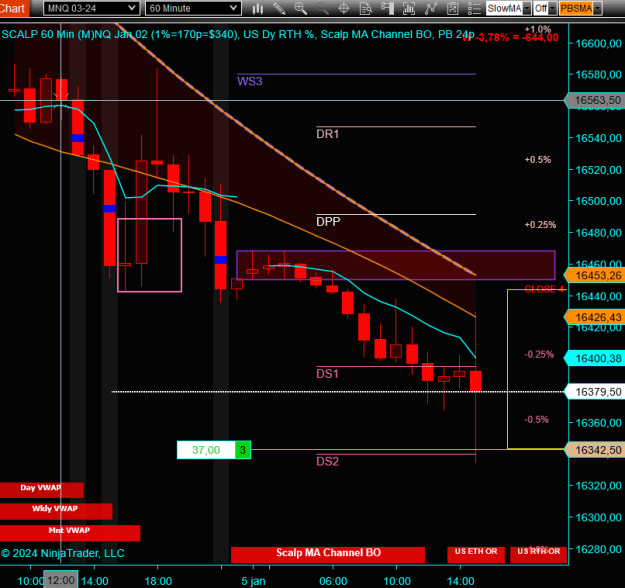Viewport: 625px width, 588px height.
Task: Click the orange 16453,26 price marker
Action: click(595, 275)
